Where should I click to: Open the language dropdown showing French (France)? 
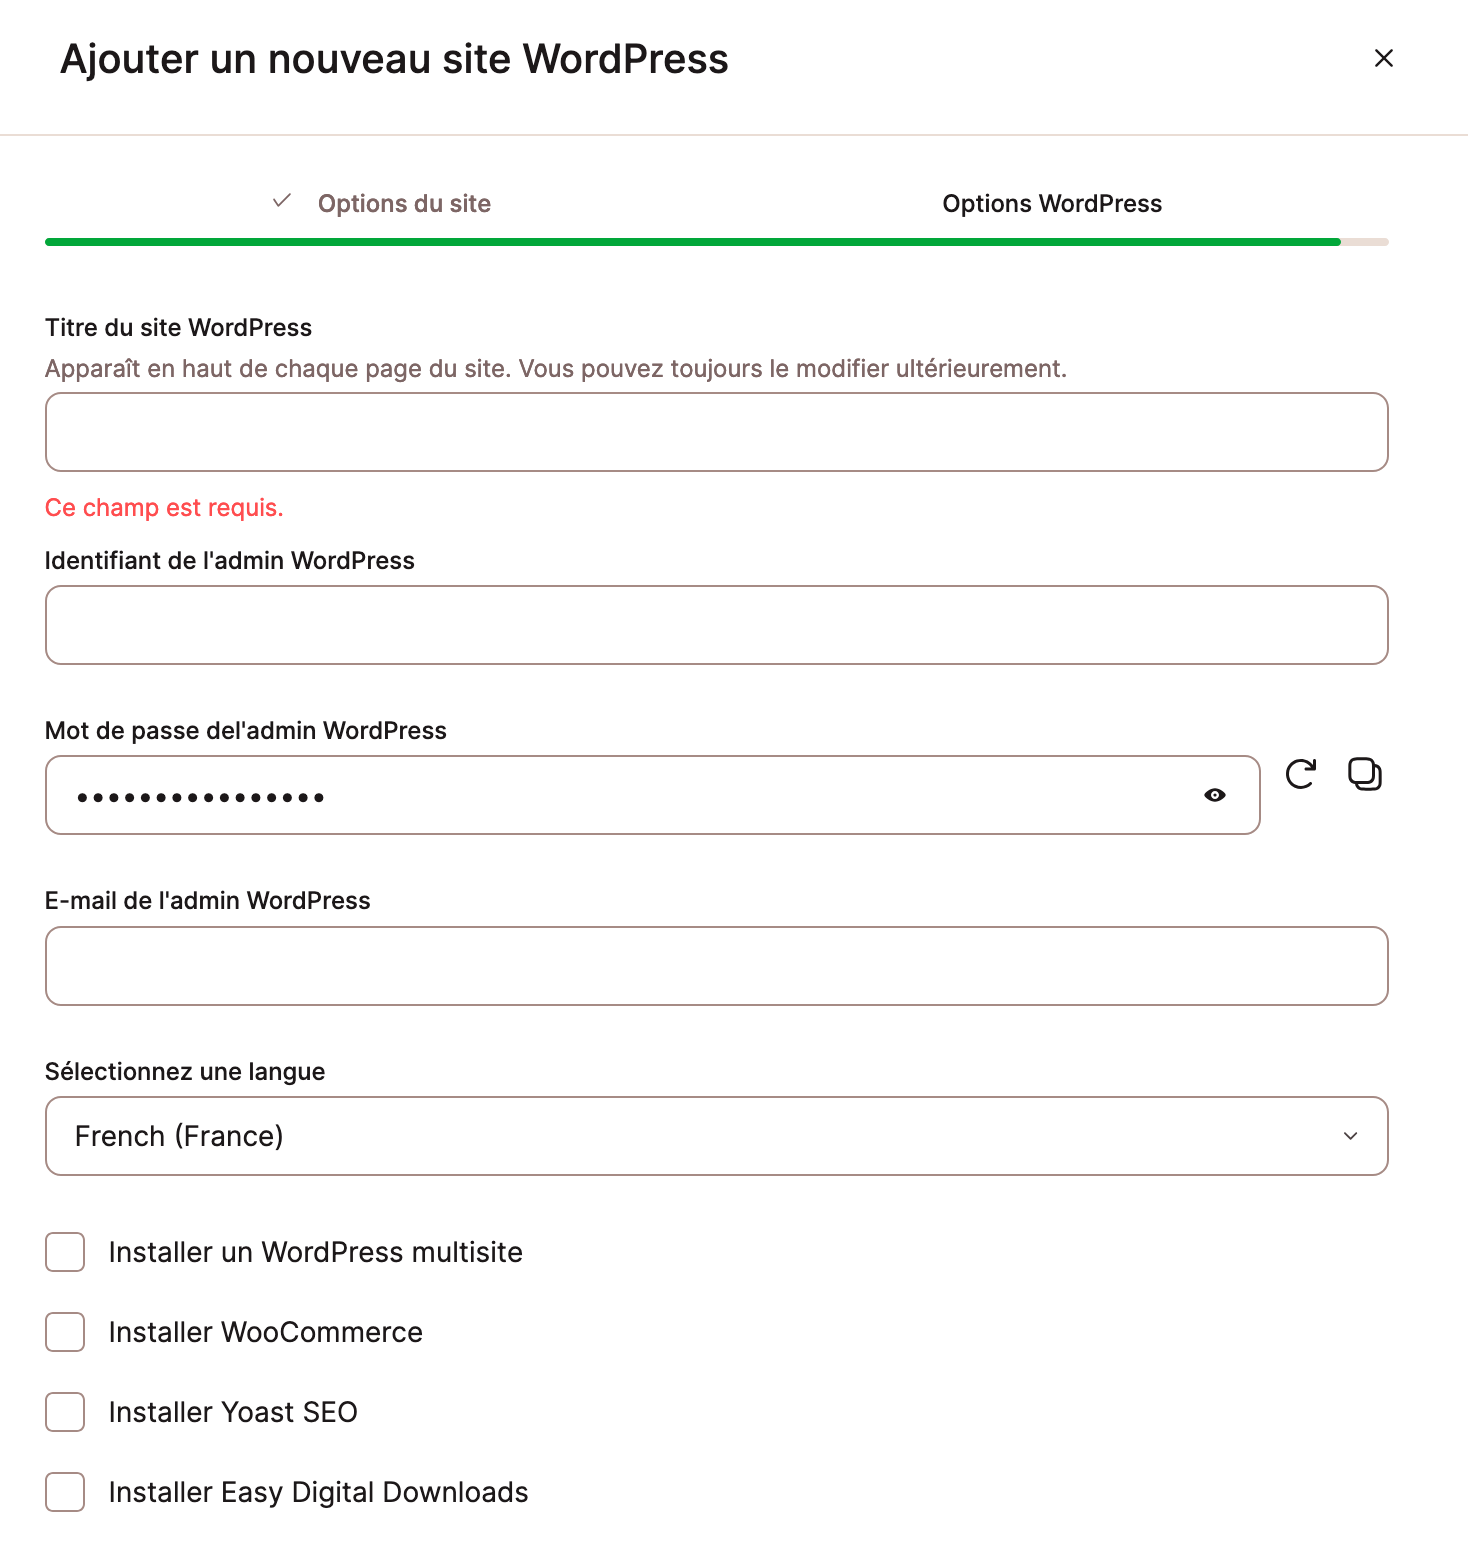[717, 1136]
